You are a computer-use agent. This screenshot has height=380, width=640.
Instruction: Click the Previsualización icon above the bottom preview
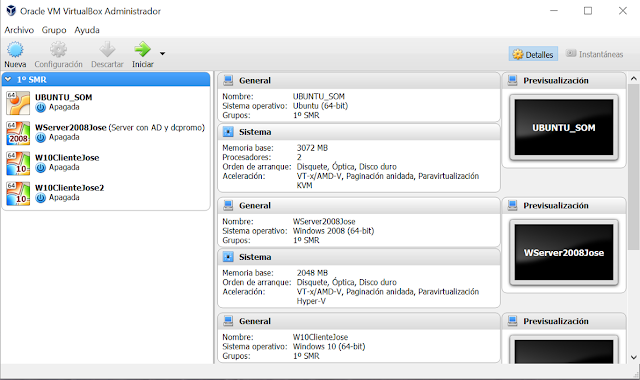click(x=512, y=321)
